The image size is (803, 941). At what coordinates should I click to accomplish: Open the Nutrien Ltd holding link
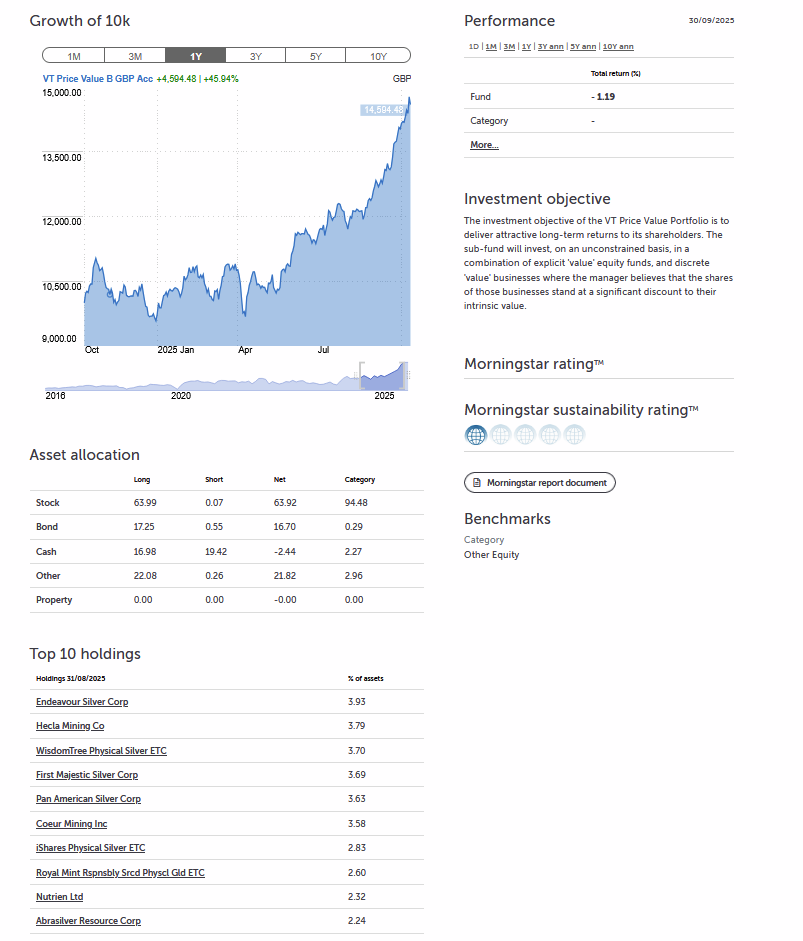coord(59,897)
